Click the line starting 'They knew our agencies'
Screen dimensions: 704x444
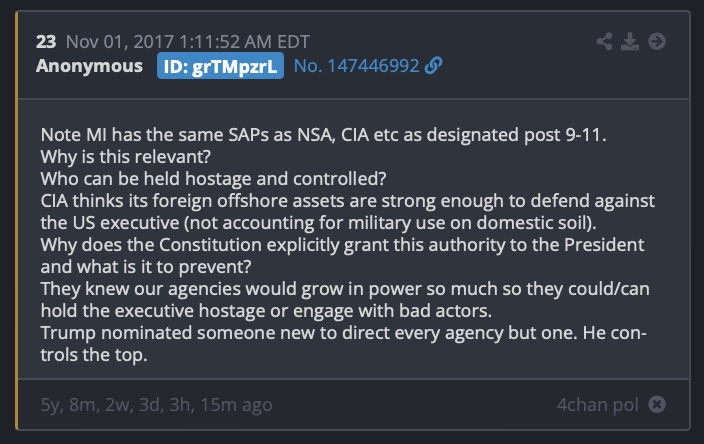tap(345, 289)
